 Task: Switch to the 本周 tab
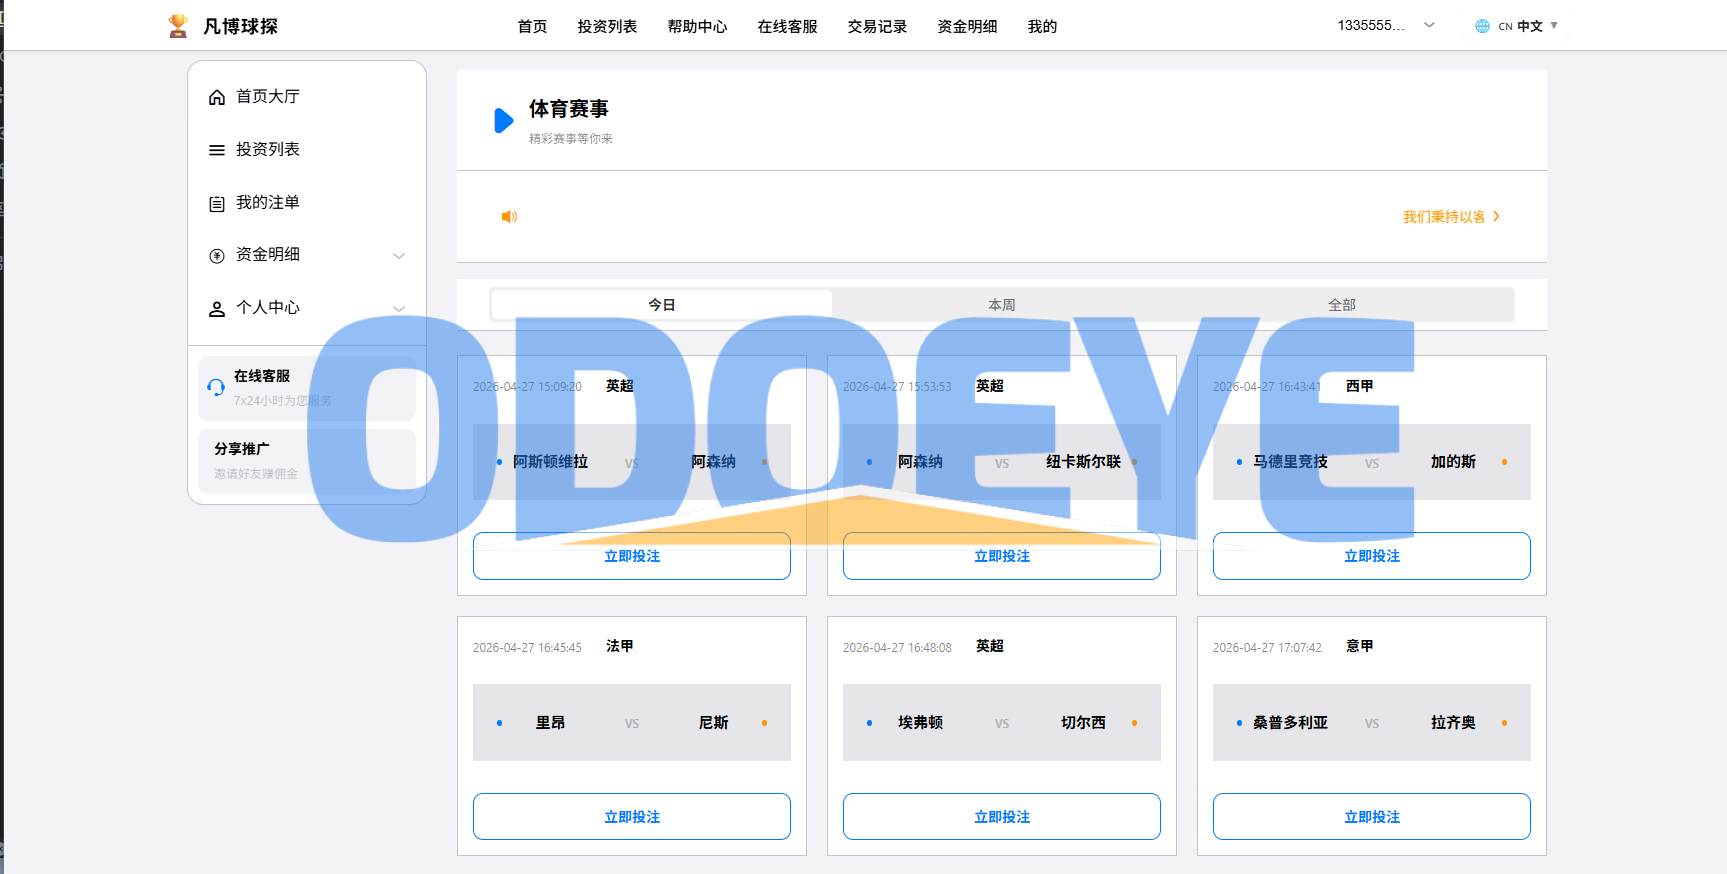1002,304
